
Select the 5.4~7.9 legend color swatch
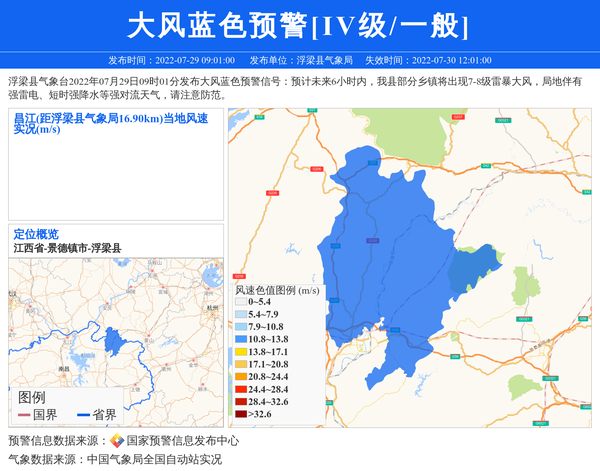pyautogui.click(x=241, y=314)
